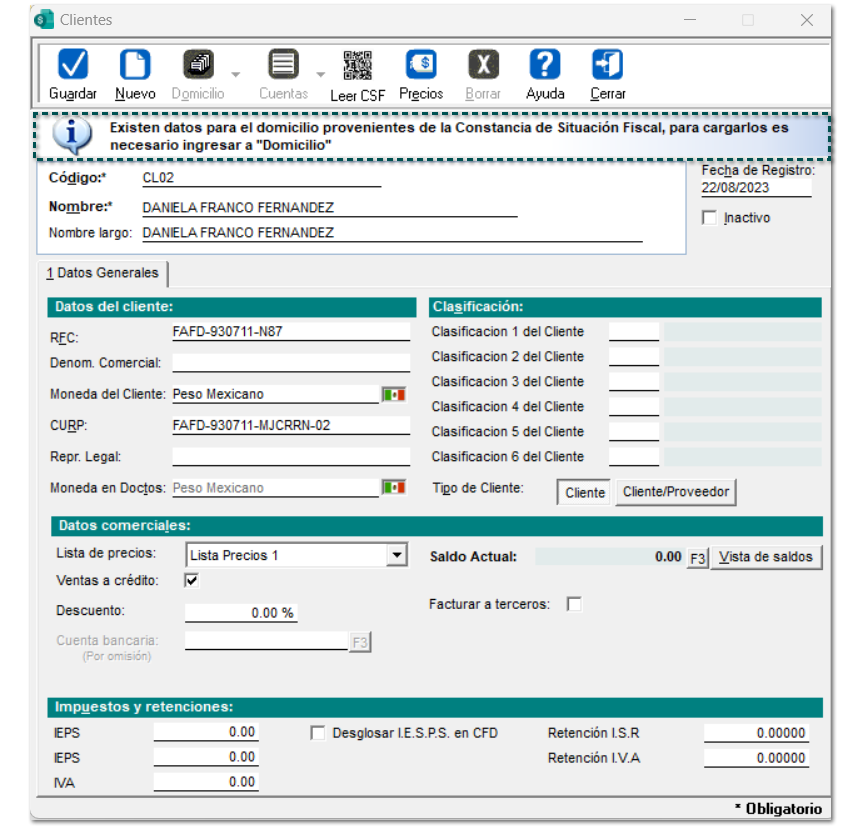Click the first IEPS value field
The width and height of the screenshot is (842, 829).
[x=206, y=732]
